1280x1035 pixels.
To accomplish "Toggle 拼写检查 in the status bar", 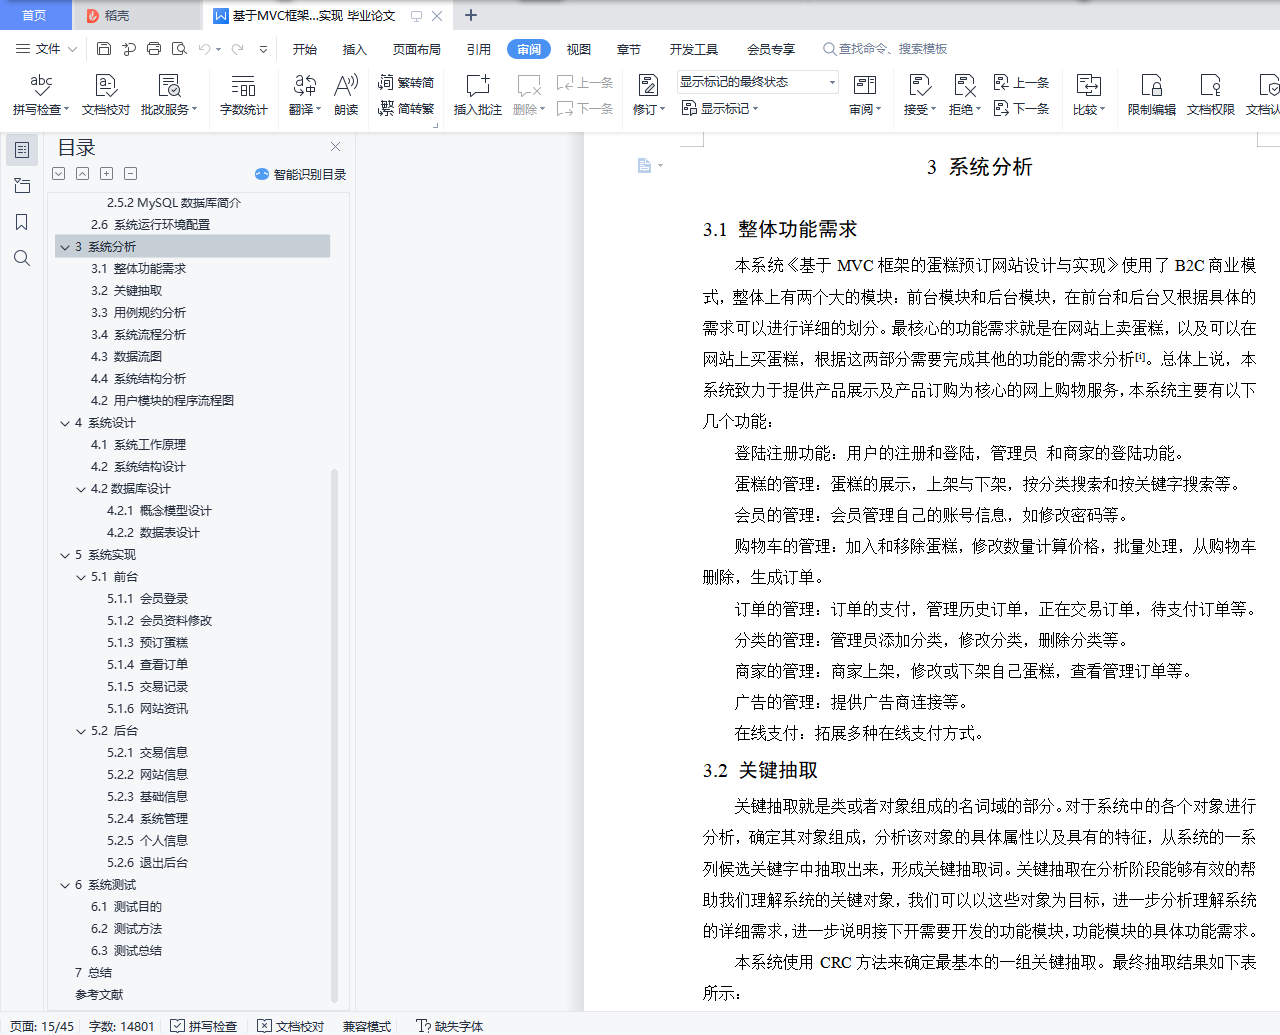I will tap(204, 1026).
